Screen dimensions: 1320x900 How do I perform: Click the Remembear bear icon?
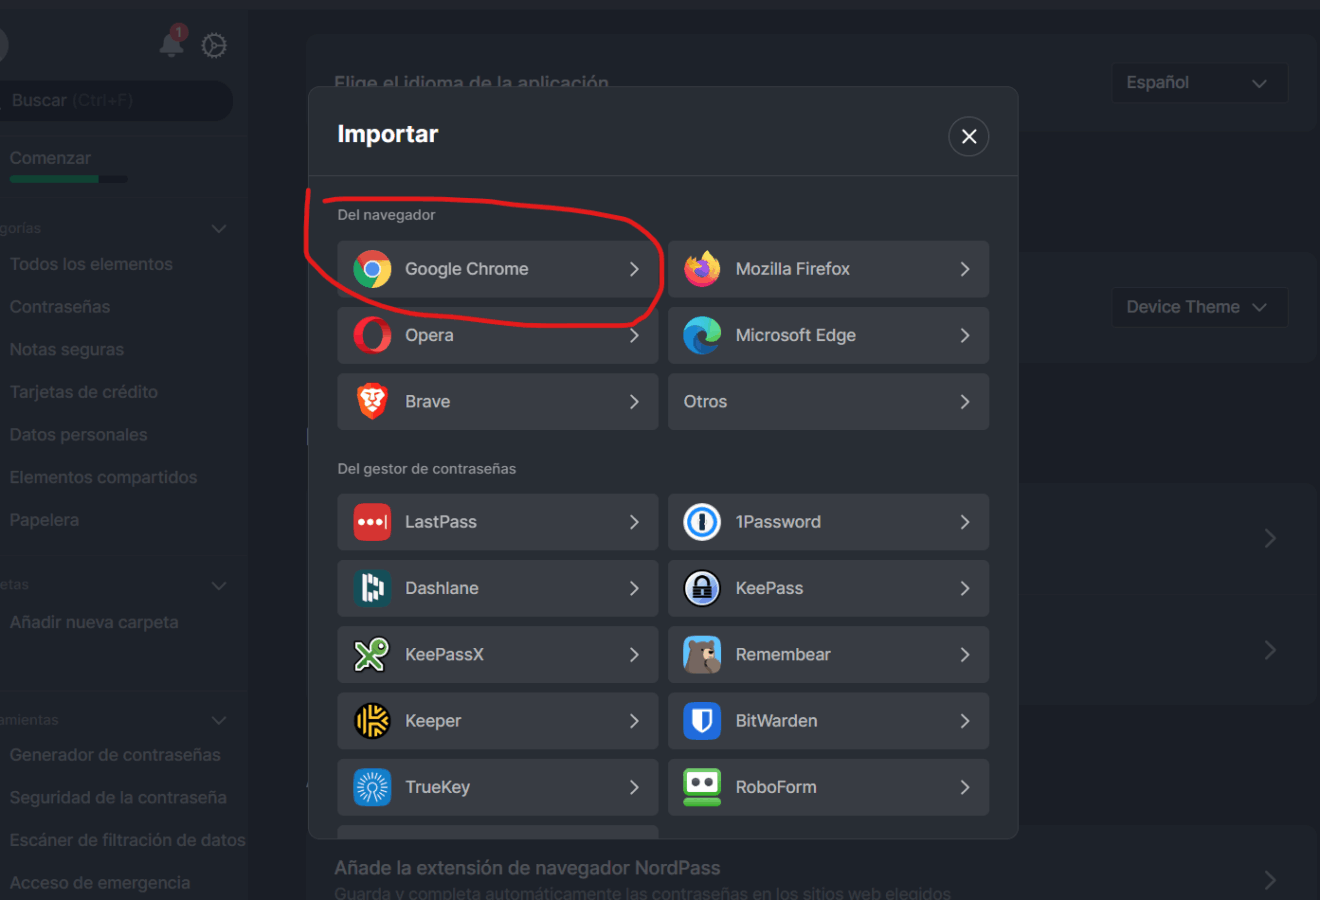(x=702, y=654)
